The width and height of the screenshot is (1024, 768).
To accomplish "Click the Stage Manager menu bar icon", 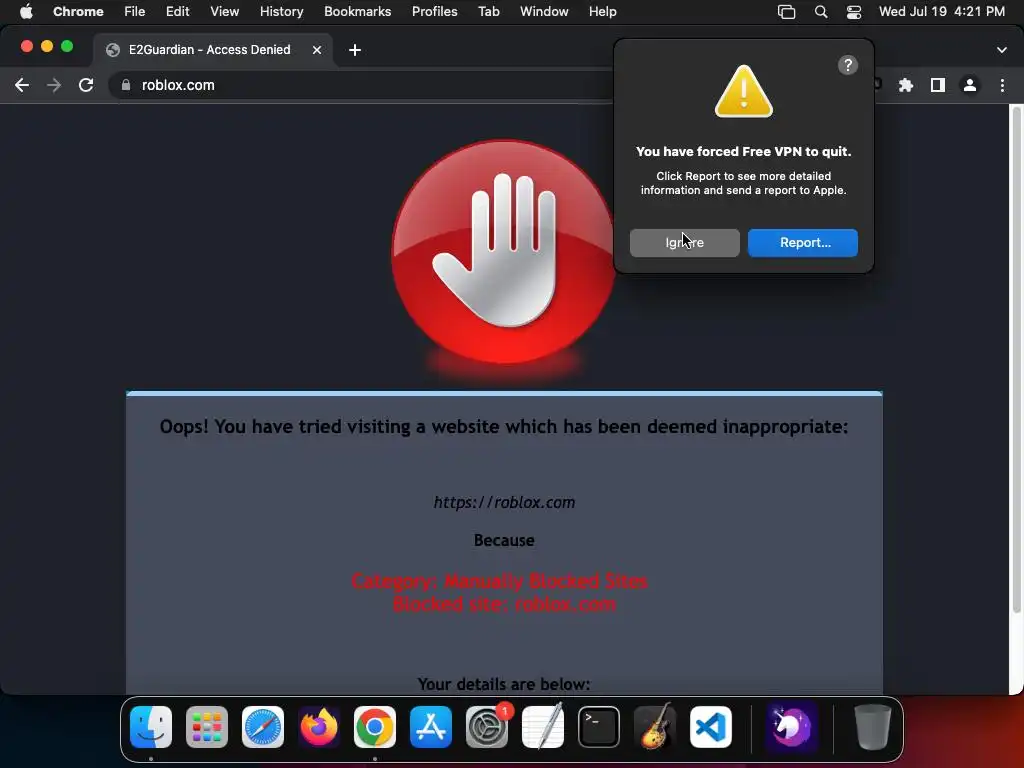I will coord(786,12).
